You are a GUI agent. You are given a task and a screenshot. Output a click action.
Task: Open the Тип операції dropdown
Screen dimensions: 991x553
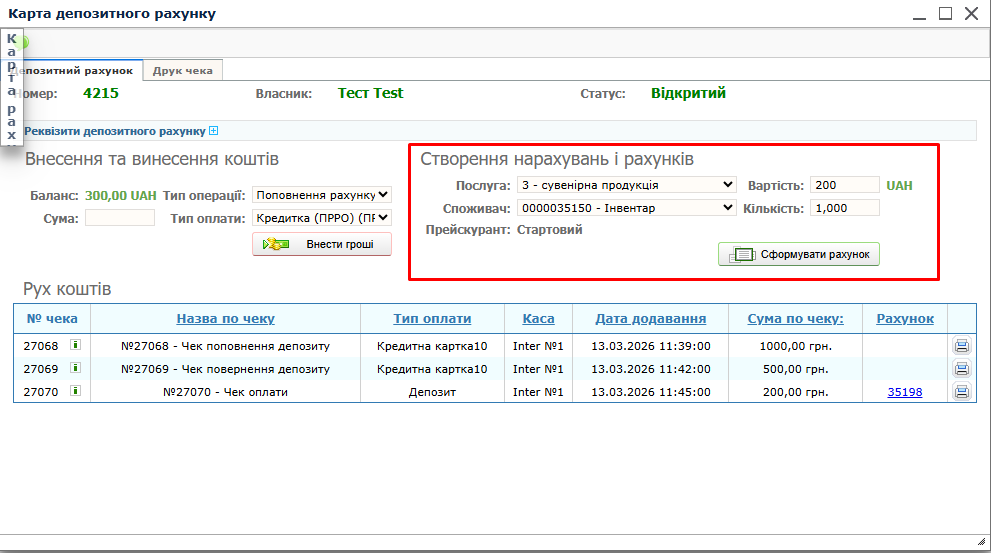(321, 195)
